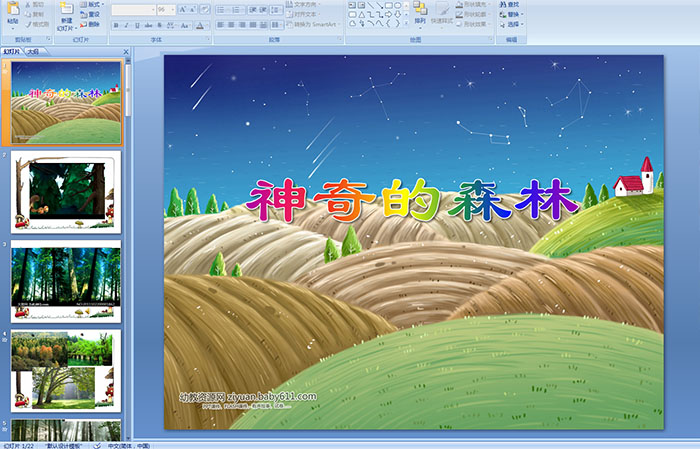Select the straight line shape in the gallery
This screenshot has width=700, height=449.
coord(371,5)
